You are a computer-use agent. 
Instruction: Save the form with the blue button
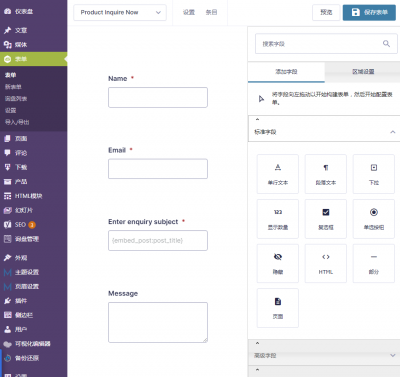[369, 12]
